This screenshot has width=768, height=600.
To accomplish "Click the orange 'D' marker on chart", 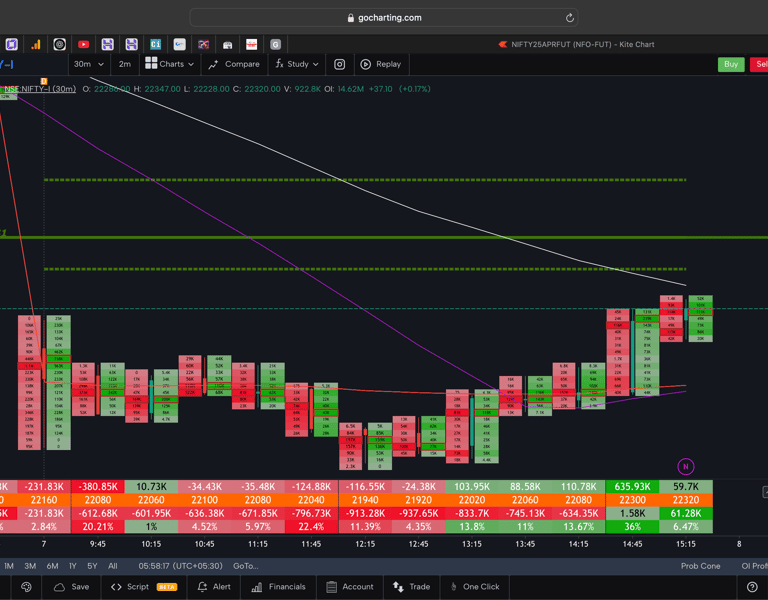I will coord(44,81).
